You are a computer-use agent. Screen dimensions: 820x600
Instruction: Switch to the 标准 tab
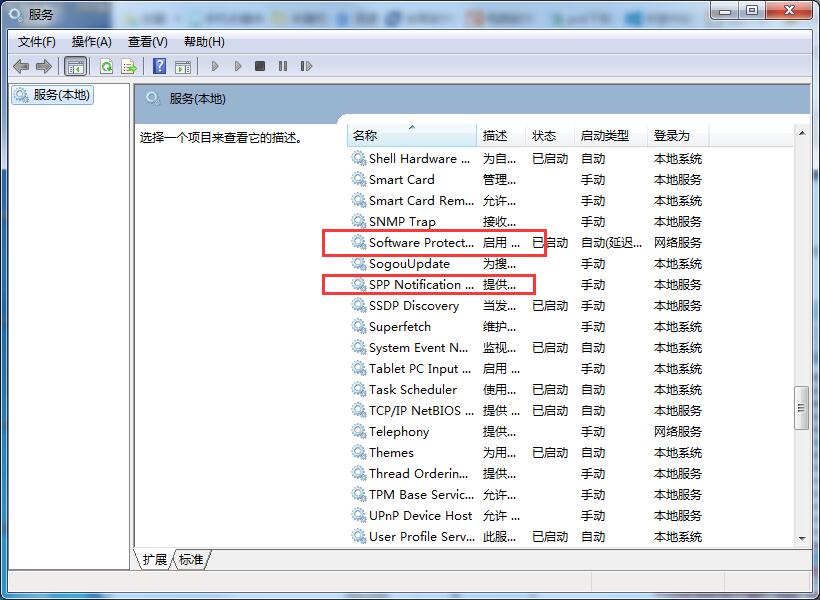point(190,560)
